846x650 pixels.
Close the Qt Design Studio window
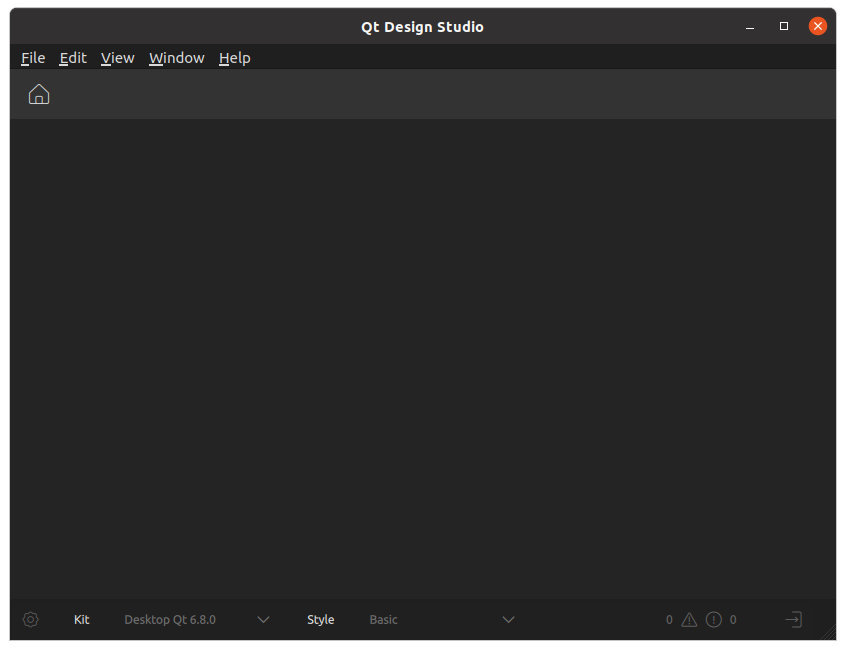(818, 26)
